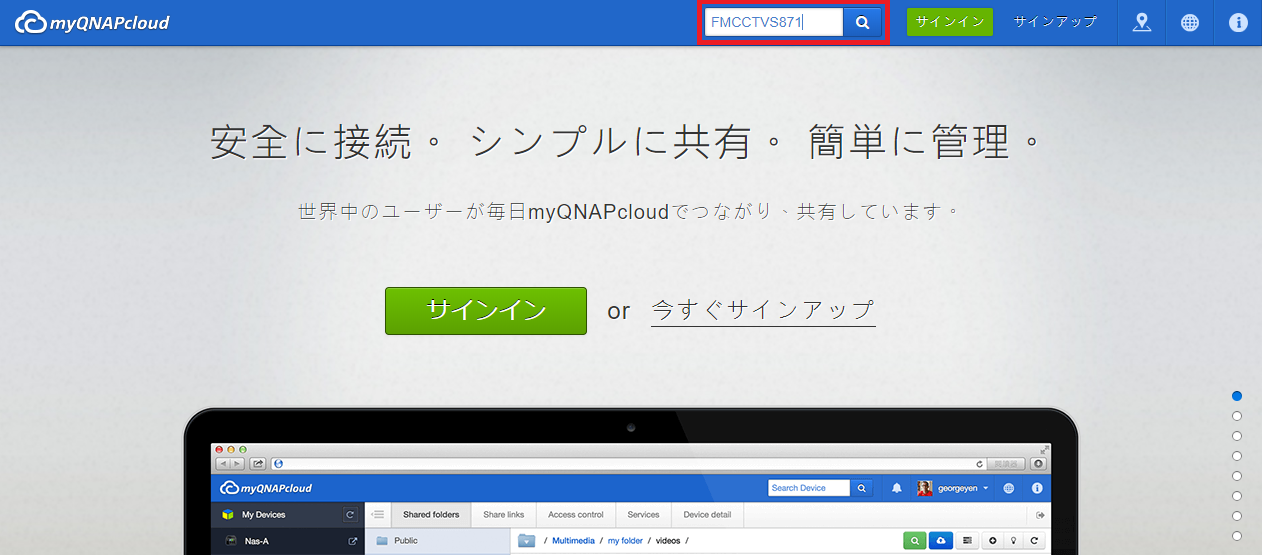Open the device location pin icon
Screen dimensions: 1262x555
[x=1141, y=22]
